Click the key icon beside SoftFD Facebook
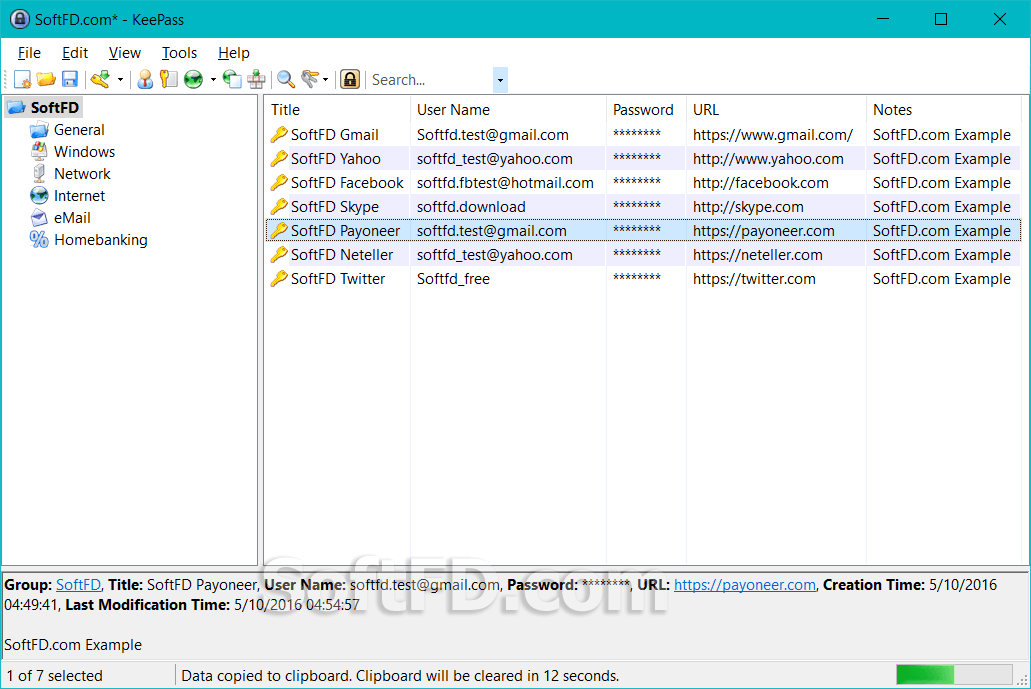The image size is (1031, 689). tap(279, 183)
